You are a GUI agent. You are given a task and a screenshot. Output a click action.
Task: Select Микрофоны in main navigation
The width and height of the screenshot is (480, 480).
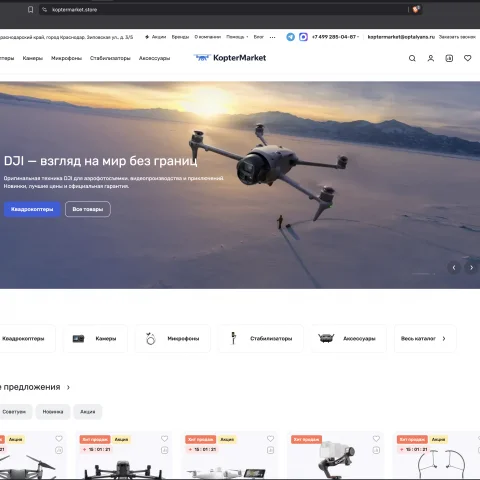[x=66, y=58]
